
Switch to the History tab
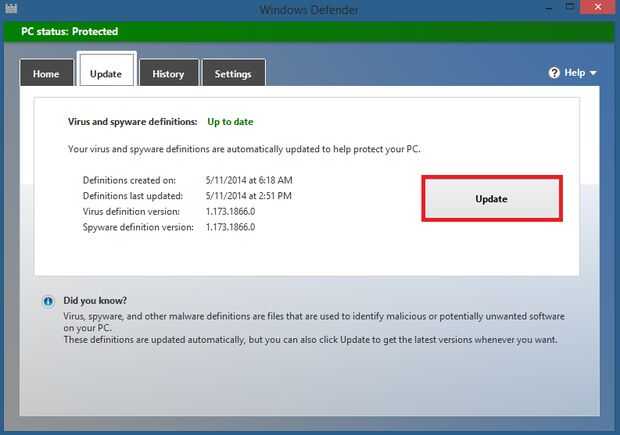169,73
